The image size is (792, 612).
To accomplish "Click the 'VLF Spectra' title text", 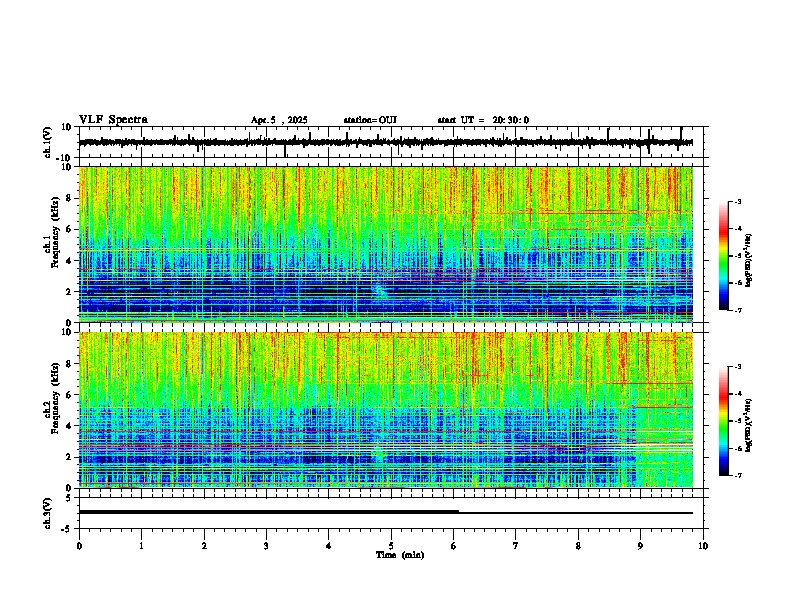I will pyautogui.click(x=113, y=120).
